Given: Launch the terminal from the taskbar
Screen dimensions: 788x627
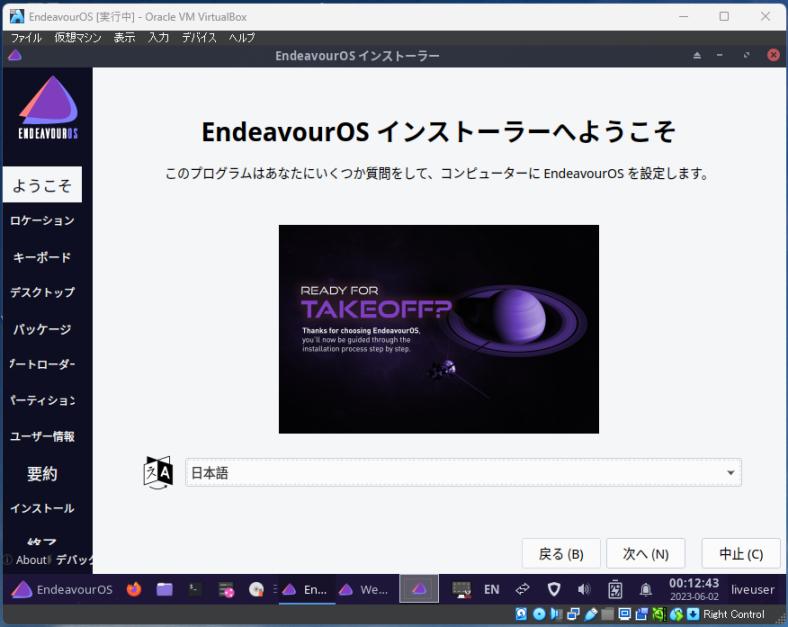Looking at the screenshot, I should pyautogui.click(x=195, y=589).
